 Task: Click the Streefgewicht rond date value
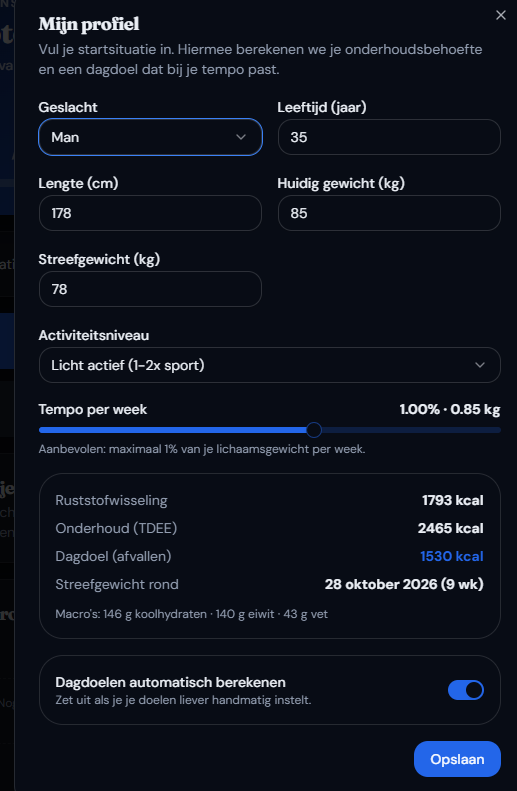(x=404, y=584)
